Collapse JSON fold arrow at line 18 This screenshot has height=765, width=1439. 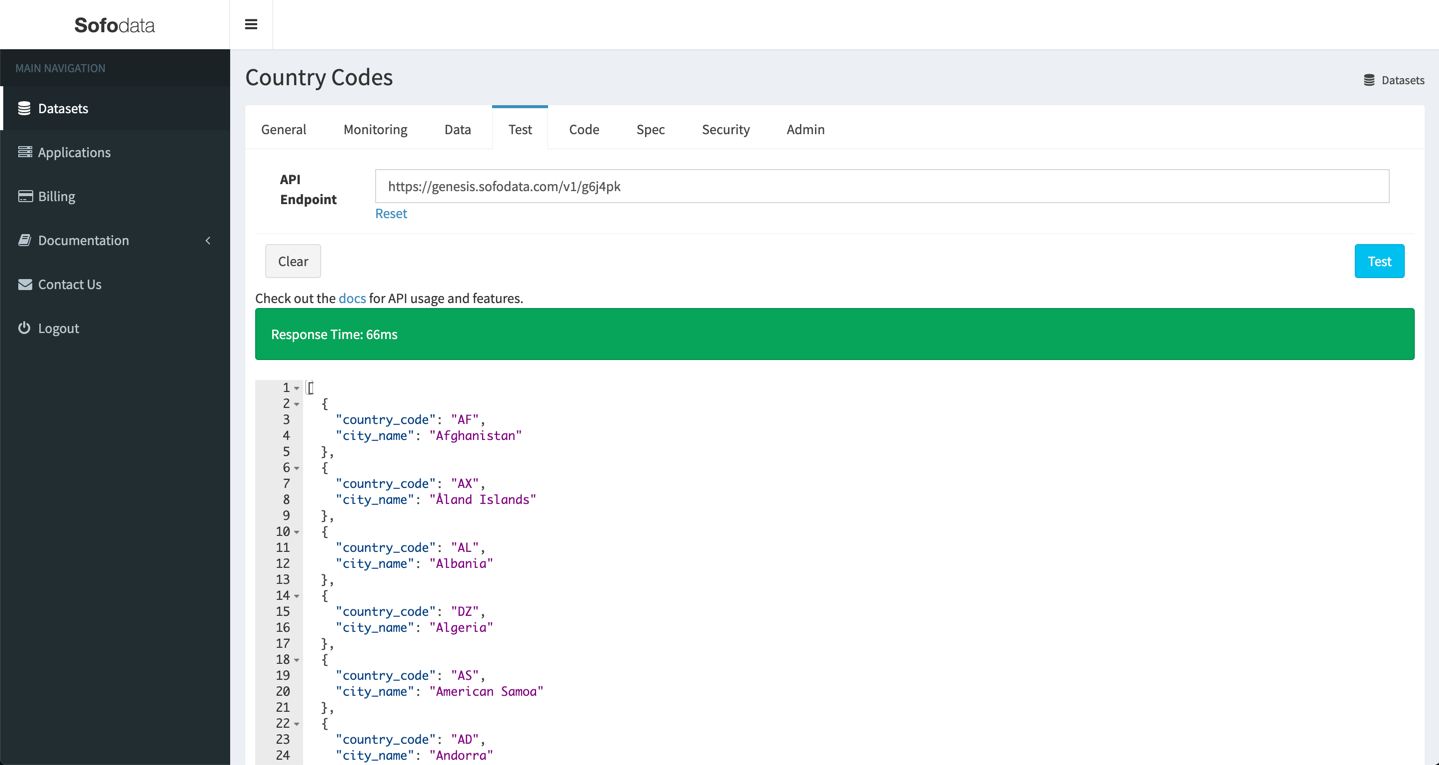[x=297, y=660]
